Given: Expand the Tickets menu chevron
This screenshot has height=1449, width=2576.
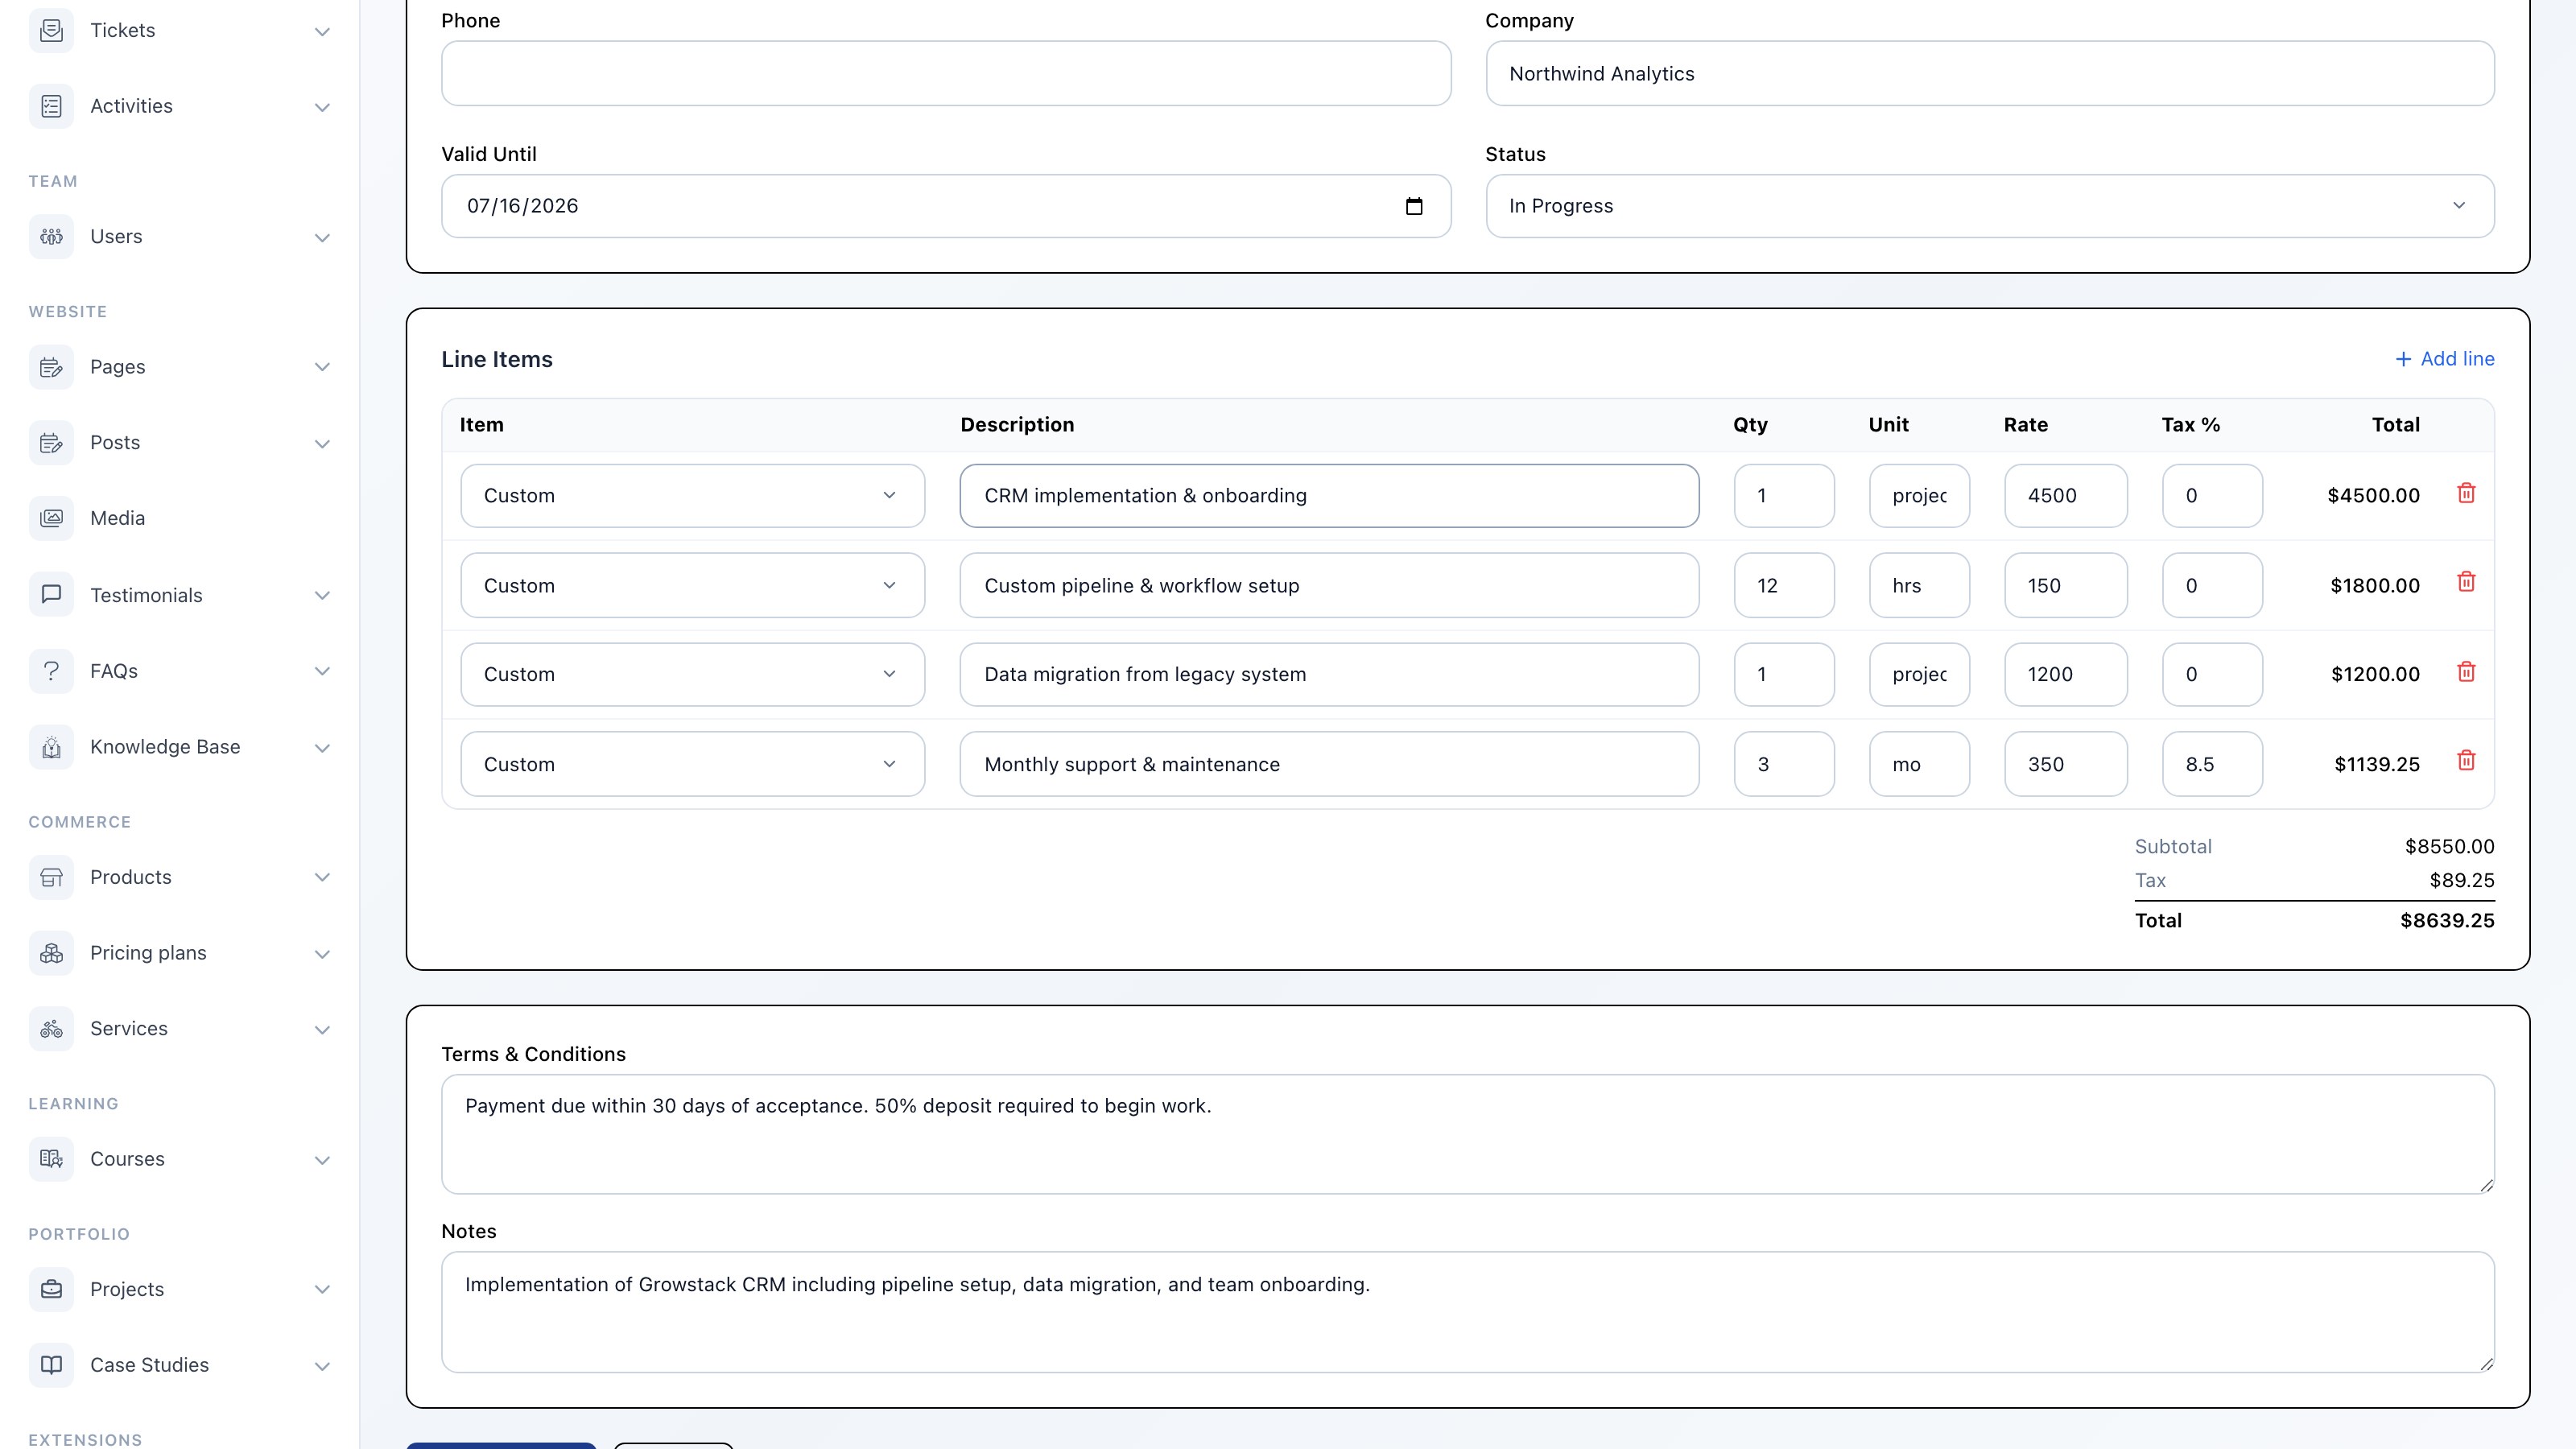Looking at the screenshot, I should 322,31.
